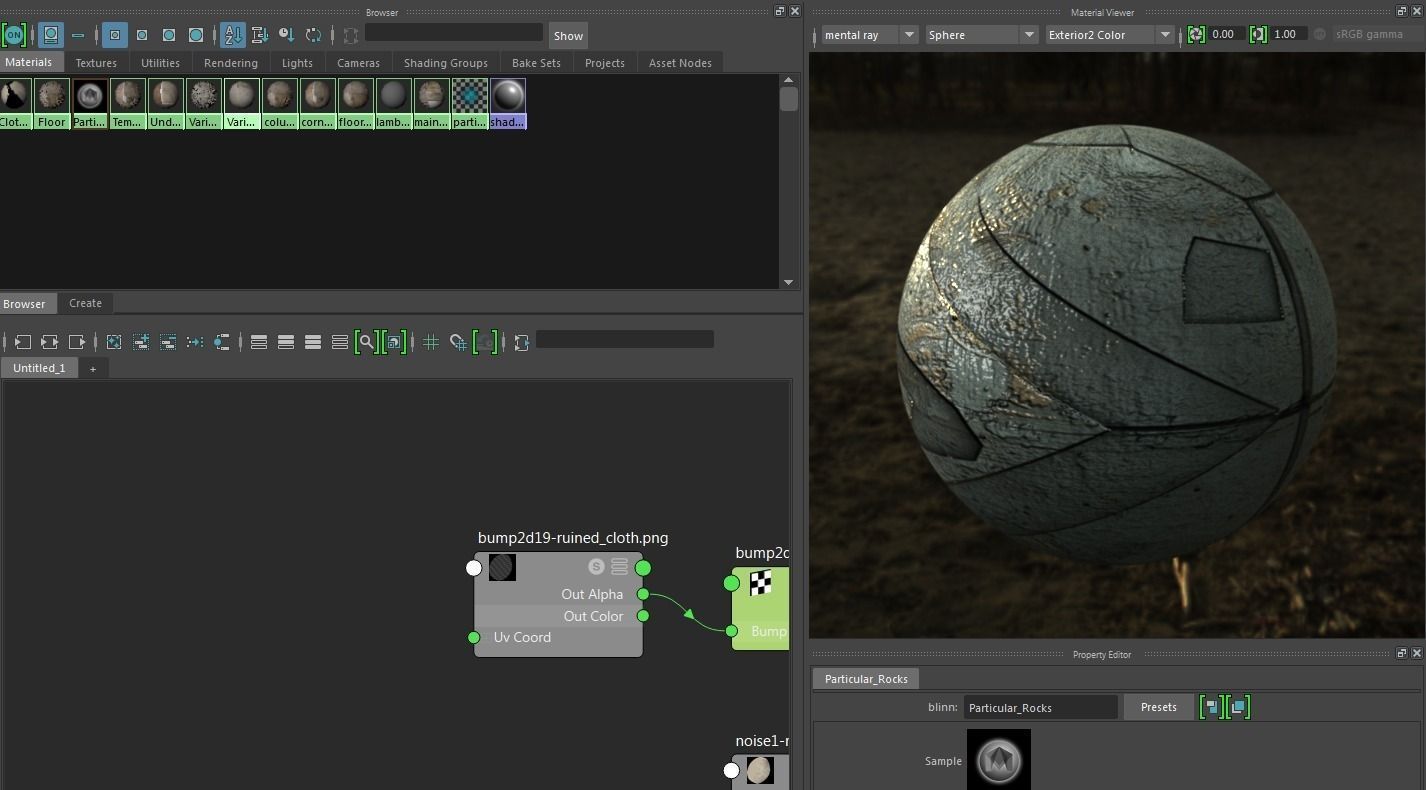Switch Browser to icon view
This screenshot has width=1426, height=790.
click(51, 35)
